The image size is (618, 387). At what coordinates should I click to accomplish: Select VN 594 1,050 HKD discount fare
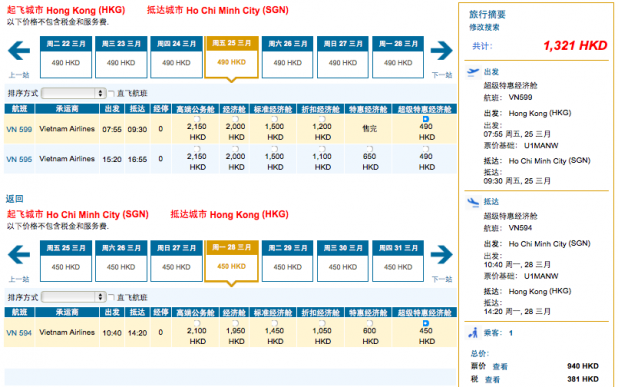(x=322, y=323)
